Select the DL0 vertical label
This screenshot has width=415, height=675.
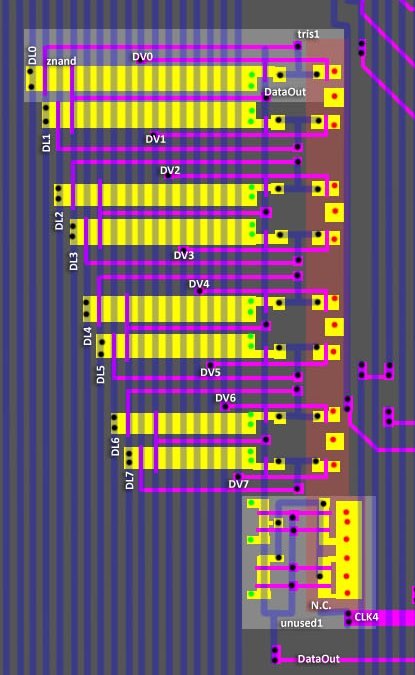33,56
